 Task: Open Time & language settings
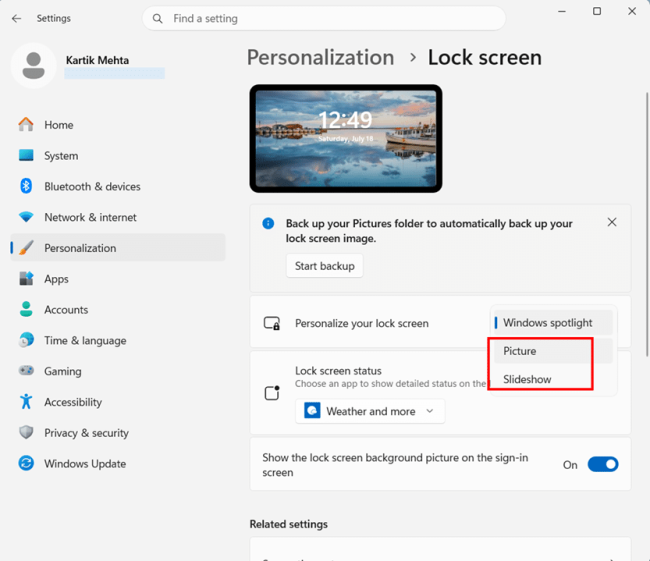118,340
